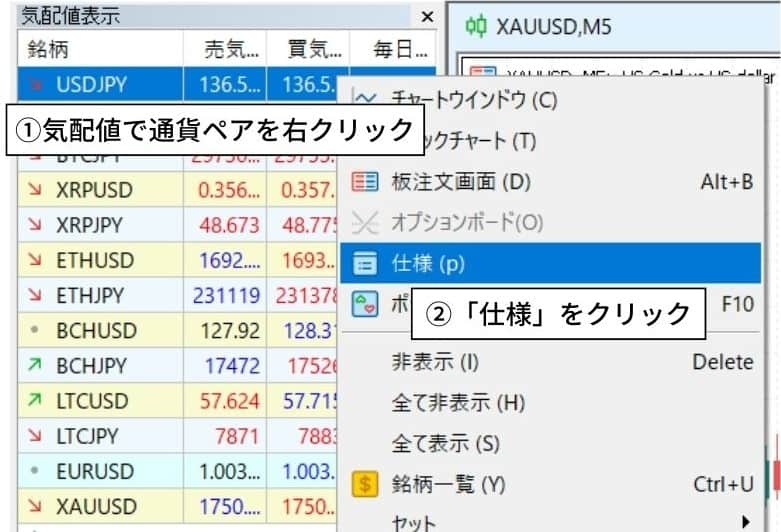Click the XRPJPY bid value 48.673

tap(230, 225)
